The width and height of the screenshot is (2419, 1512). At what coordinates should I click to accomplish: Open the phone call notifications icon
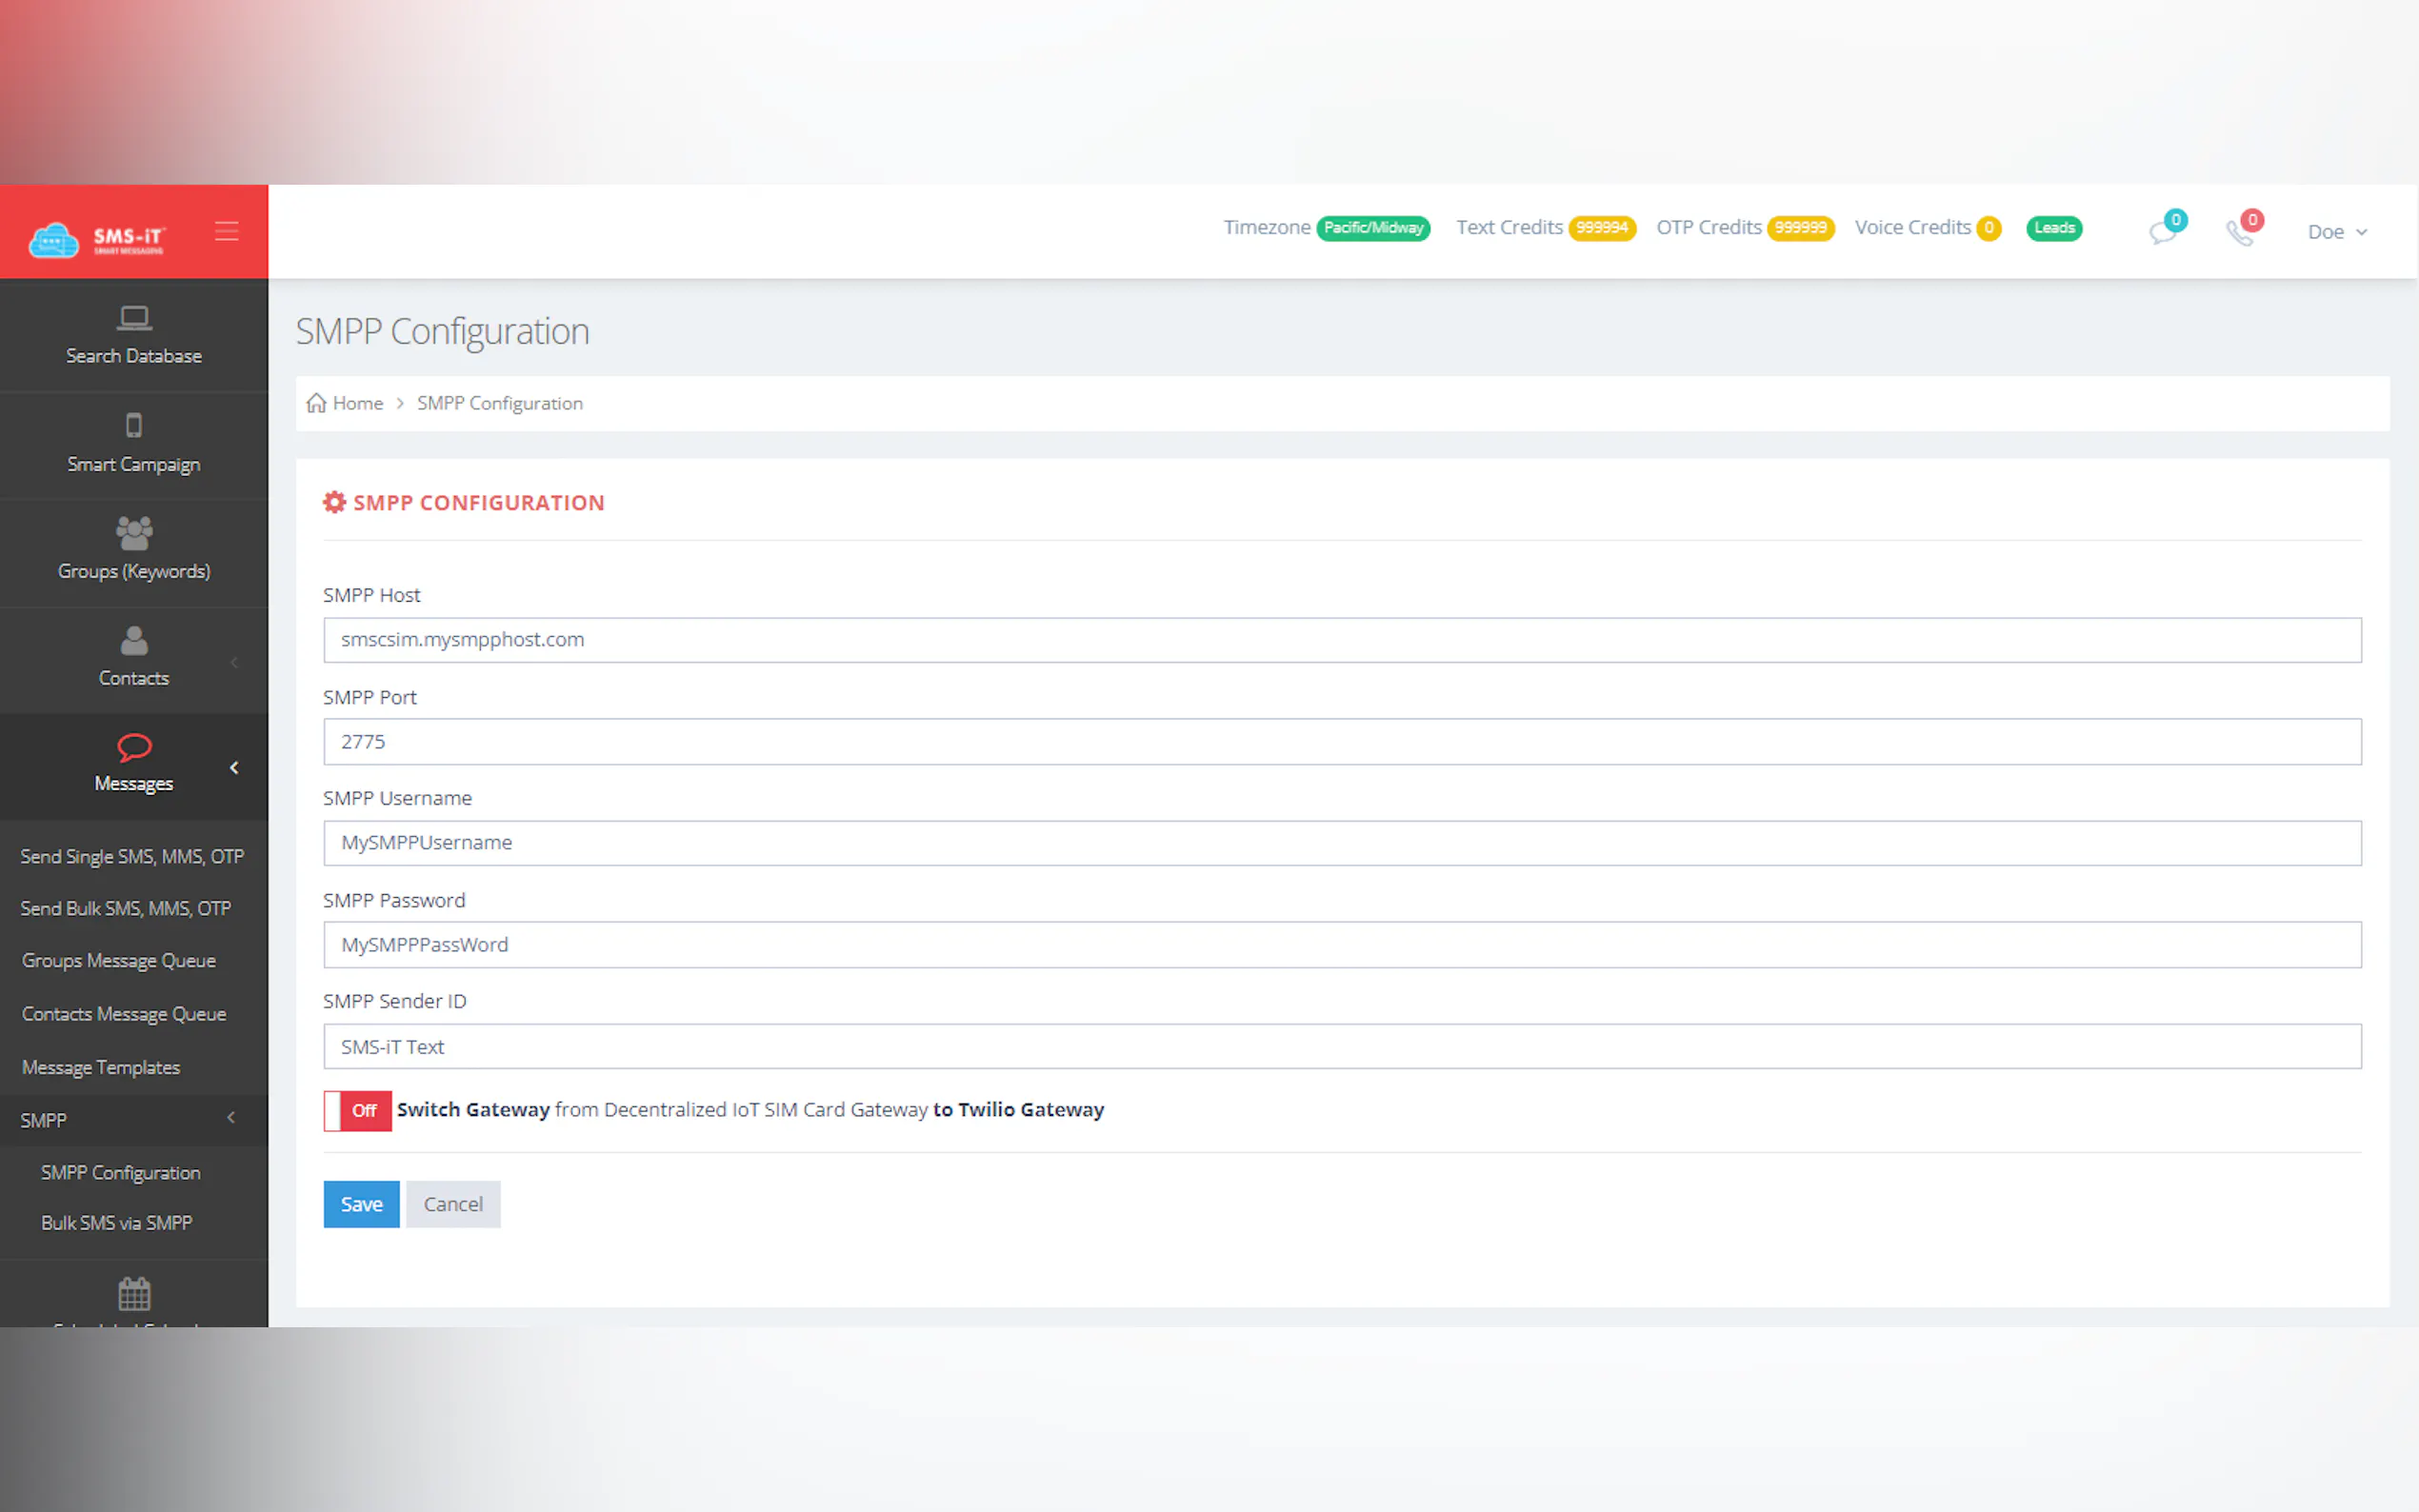click(2240, 233)
